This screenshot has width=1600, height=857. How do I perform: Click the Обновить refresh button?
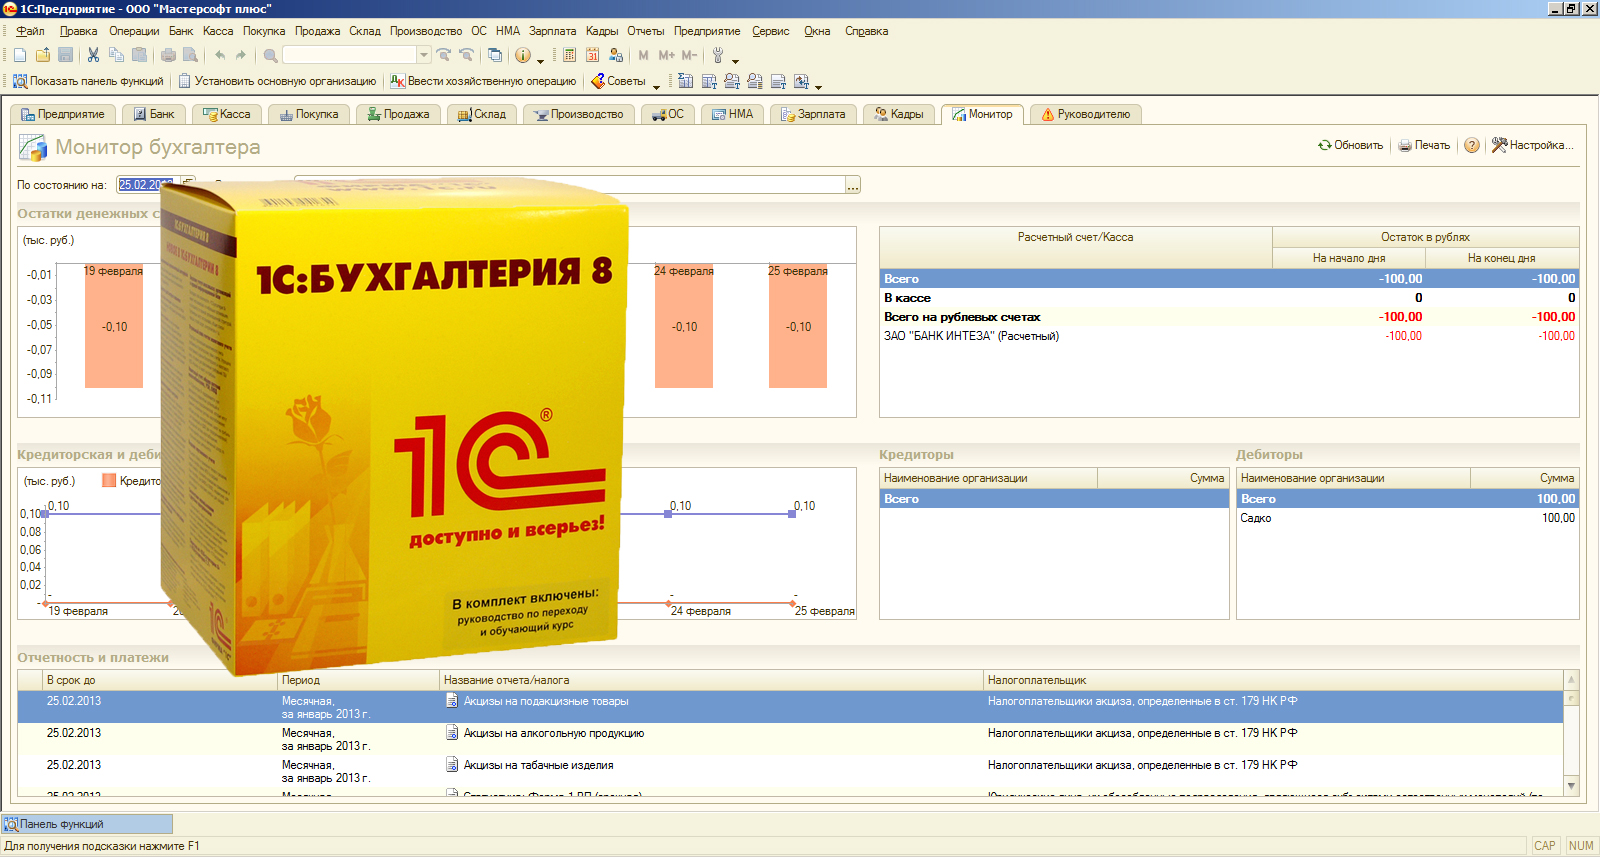[1350, 145]
